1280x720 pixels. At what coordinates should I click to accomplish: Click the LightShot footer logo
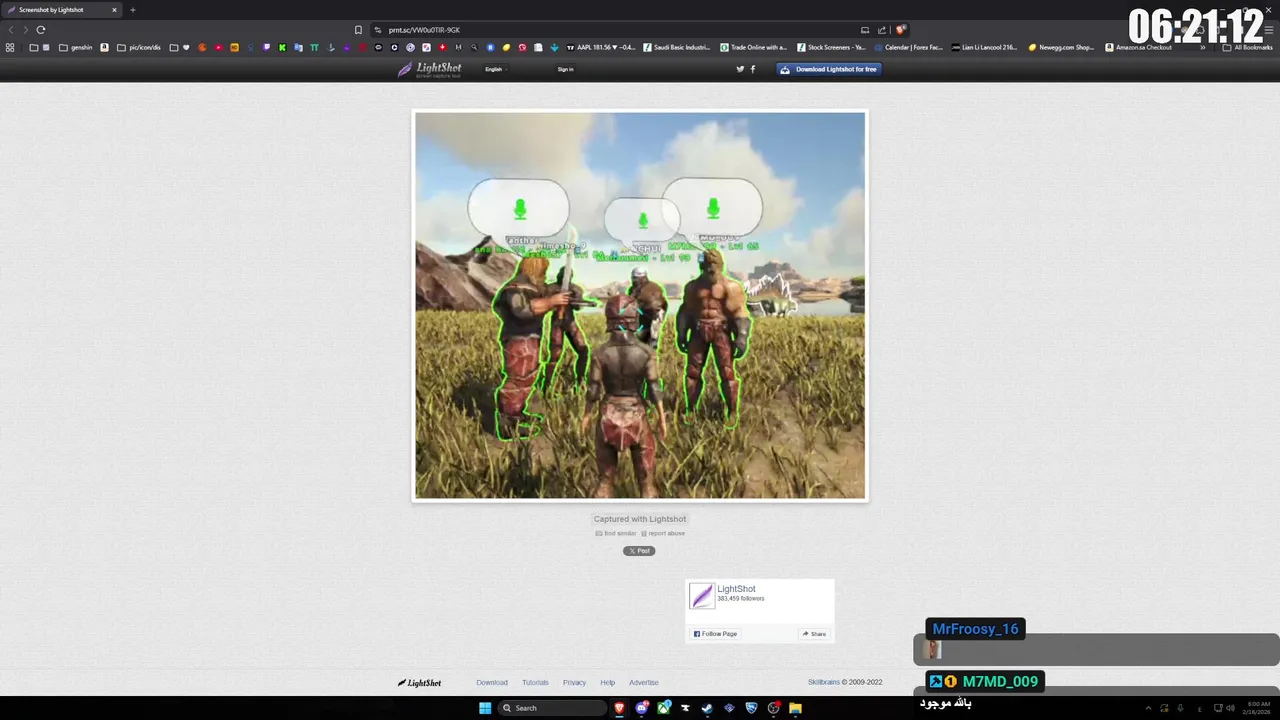[419, 683]
